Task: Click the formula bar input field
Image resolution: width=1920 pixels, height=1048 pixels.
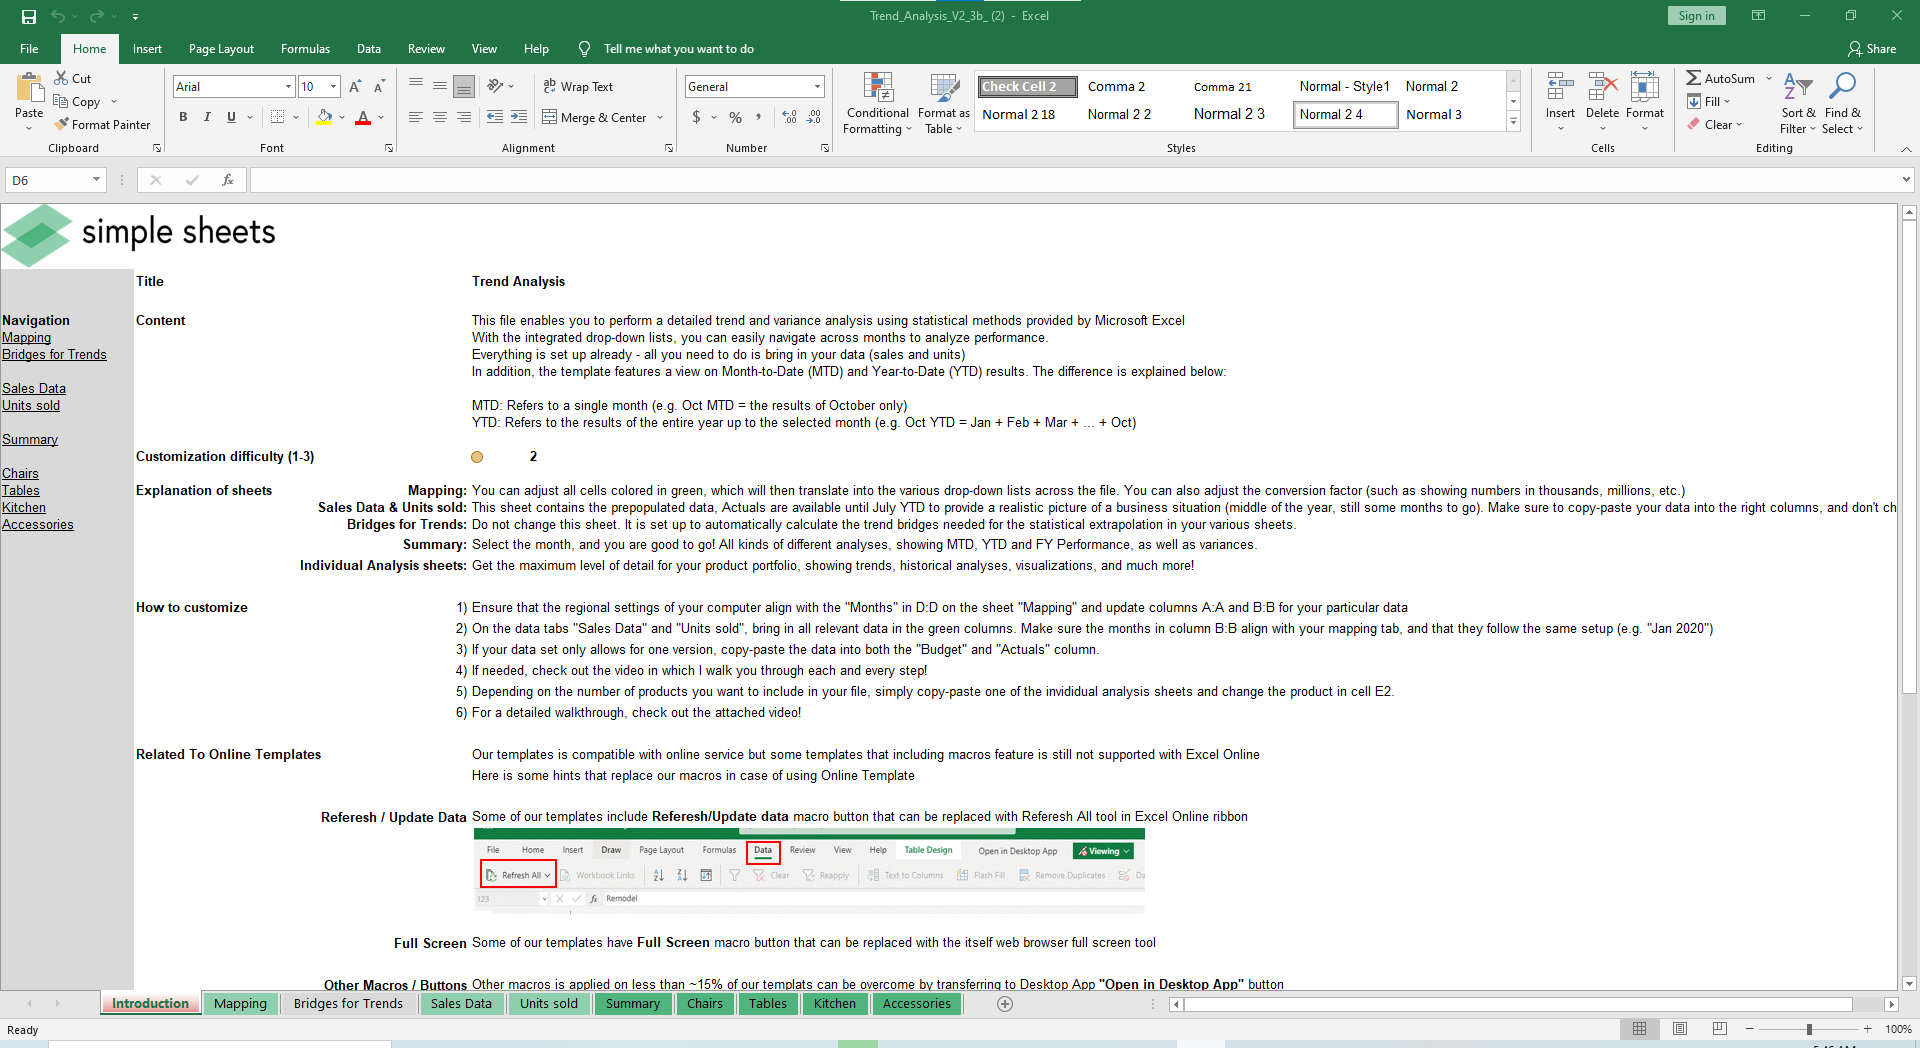Action: [1075, 180]
